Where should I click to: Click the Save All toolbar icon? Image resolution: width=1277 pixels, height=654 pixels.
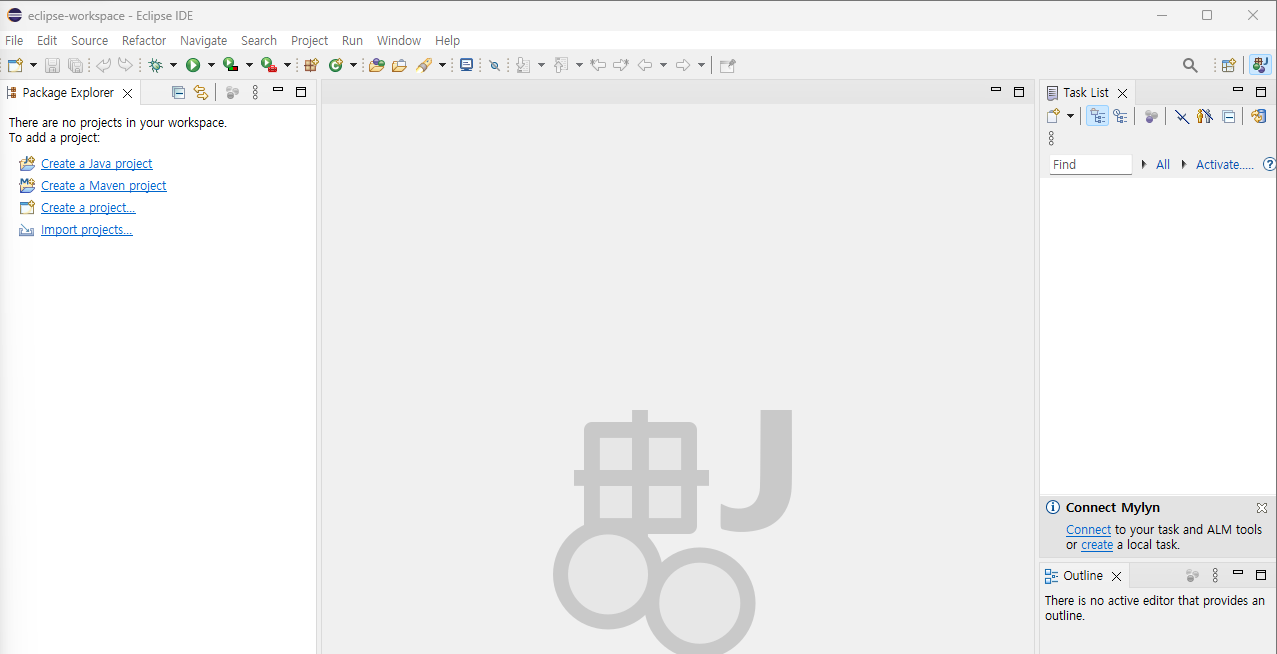point(75,65)
